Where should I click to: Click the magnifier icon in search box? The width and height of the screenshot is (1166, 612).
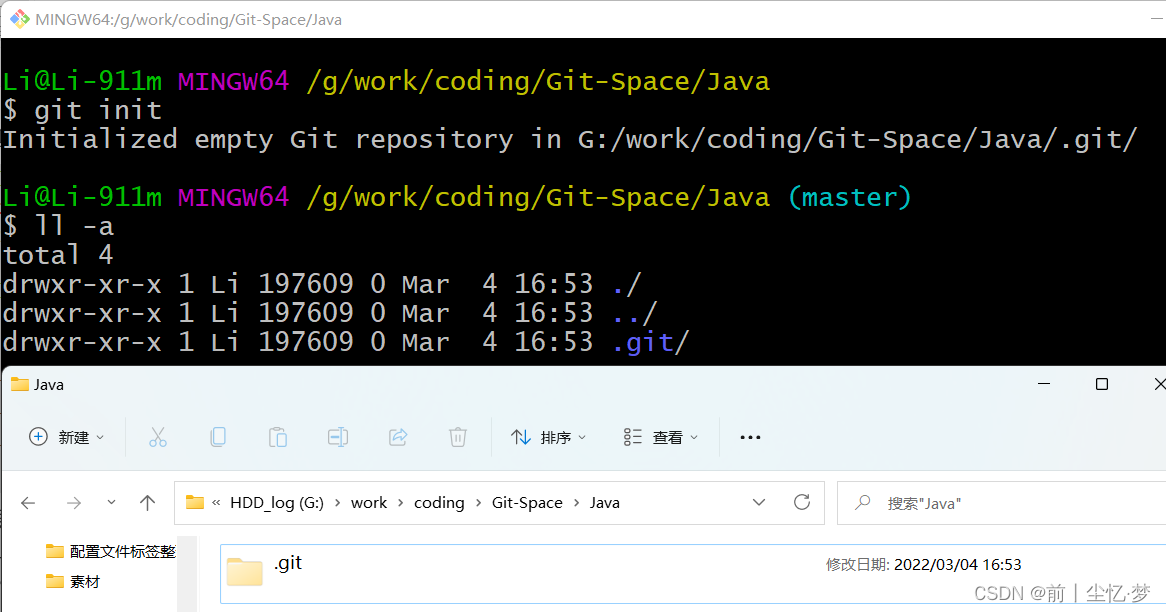862,503
